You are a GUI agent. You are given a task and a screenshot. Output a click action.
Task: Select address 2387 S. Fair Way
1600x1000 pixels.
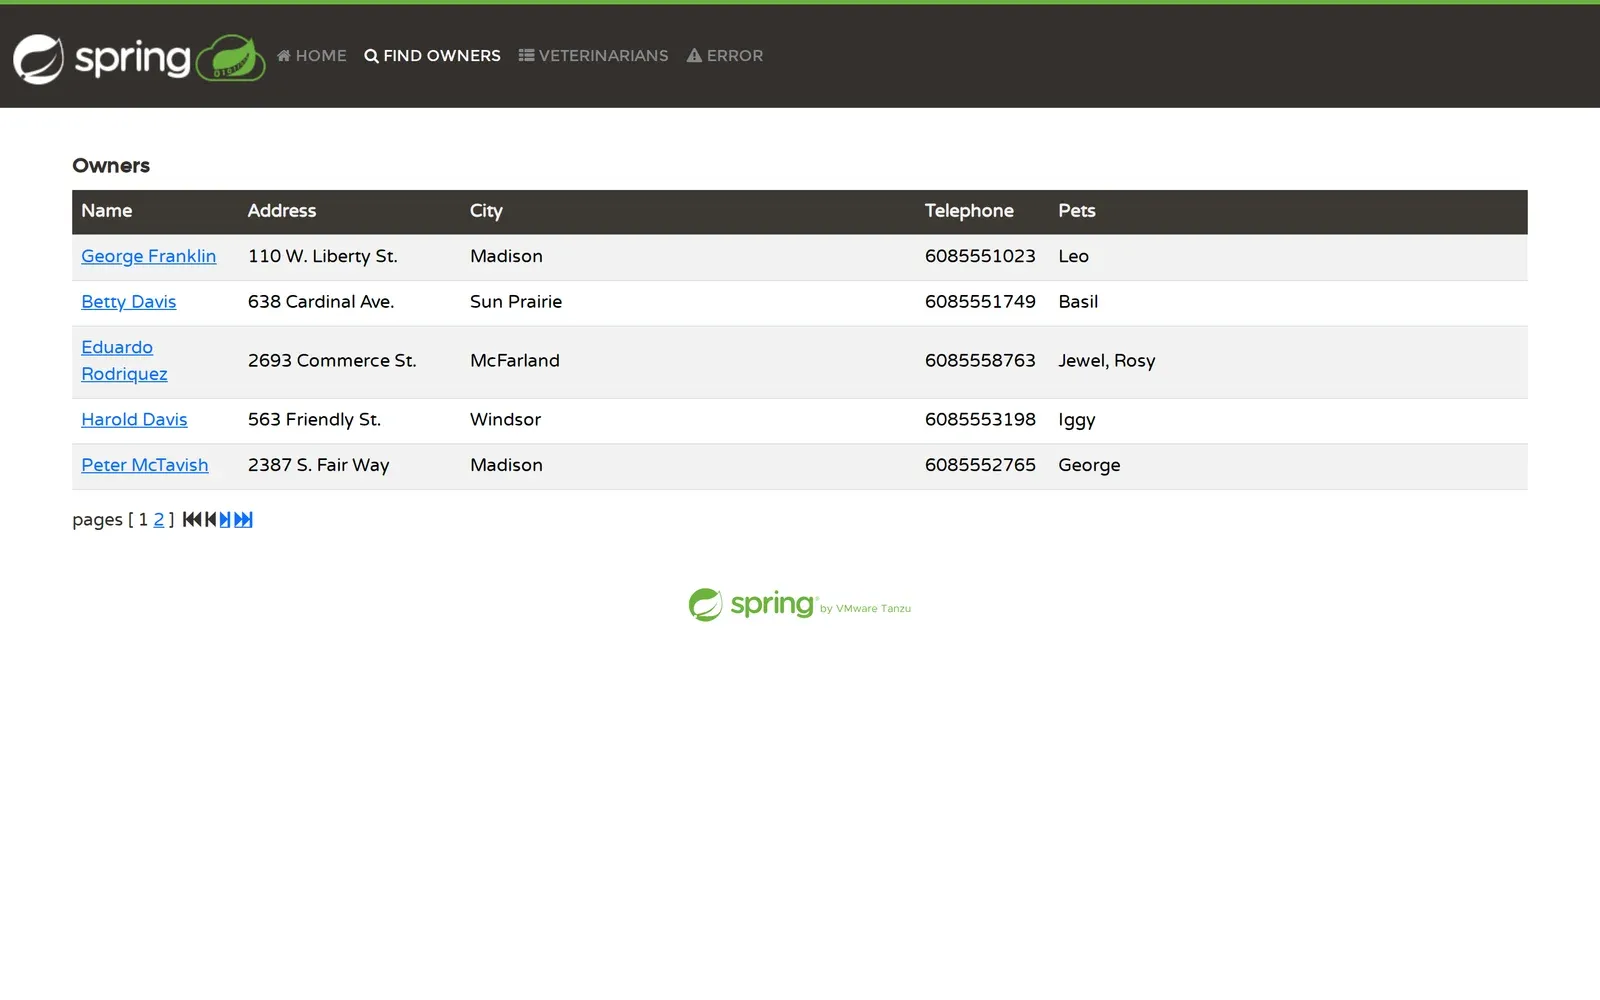coord(319,465)
